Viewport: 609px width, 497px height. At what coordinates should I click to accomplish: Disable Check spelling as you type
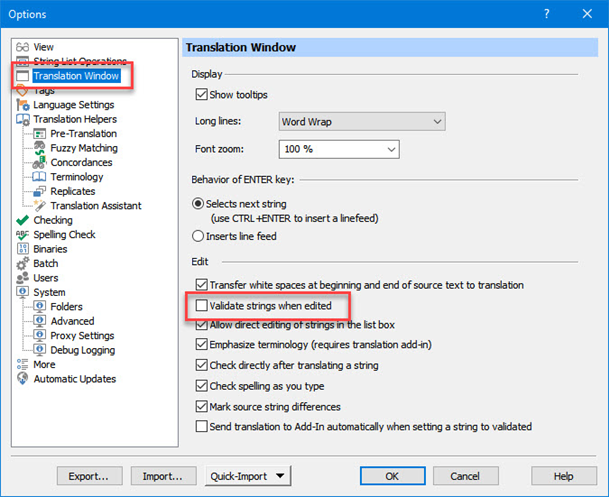tap(204, 386)
